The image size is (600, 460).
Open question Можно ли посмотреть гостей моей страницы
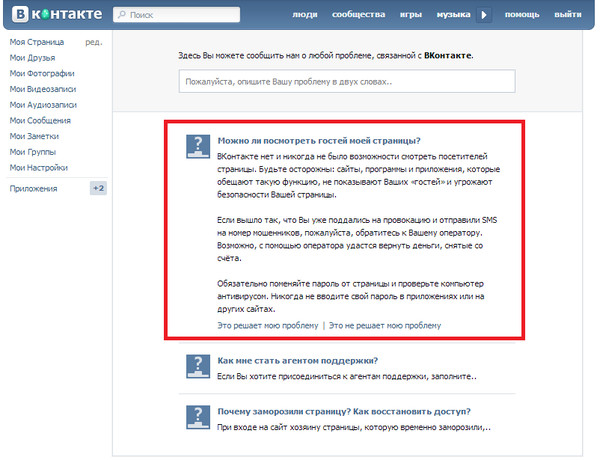coord(319,141)
